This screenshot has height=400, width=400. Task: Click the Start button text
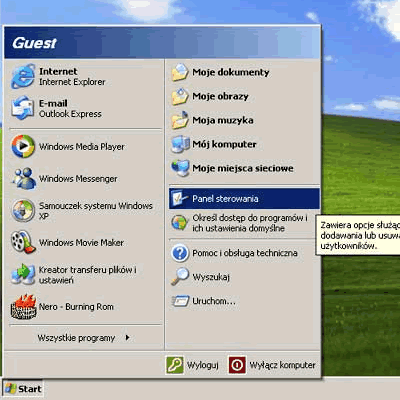(x=30, y=389)
